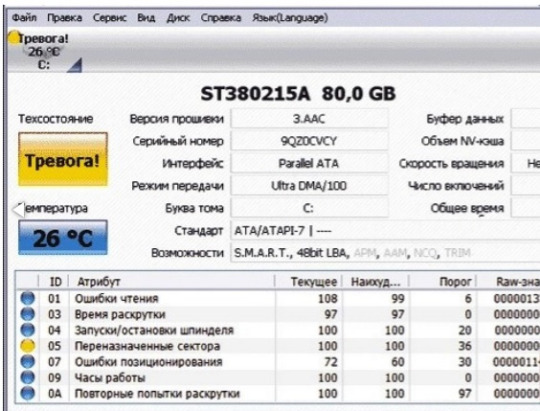Select the Время раскрутки attribute row

(278, 314)
